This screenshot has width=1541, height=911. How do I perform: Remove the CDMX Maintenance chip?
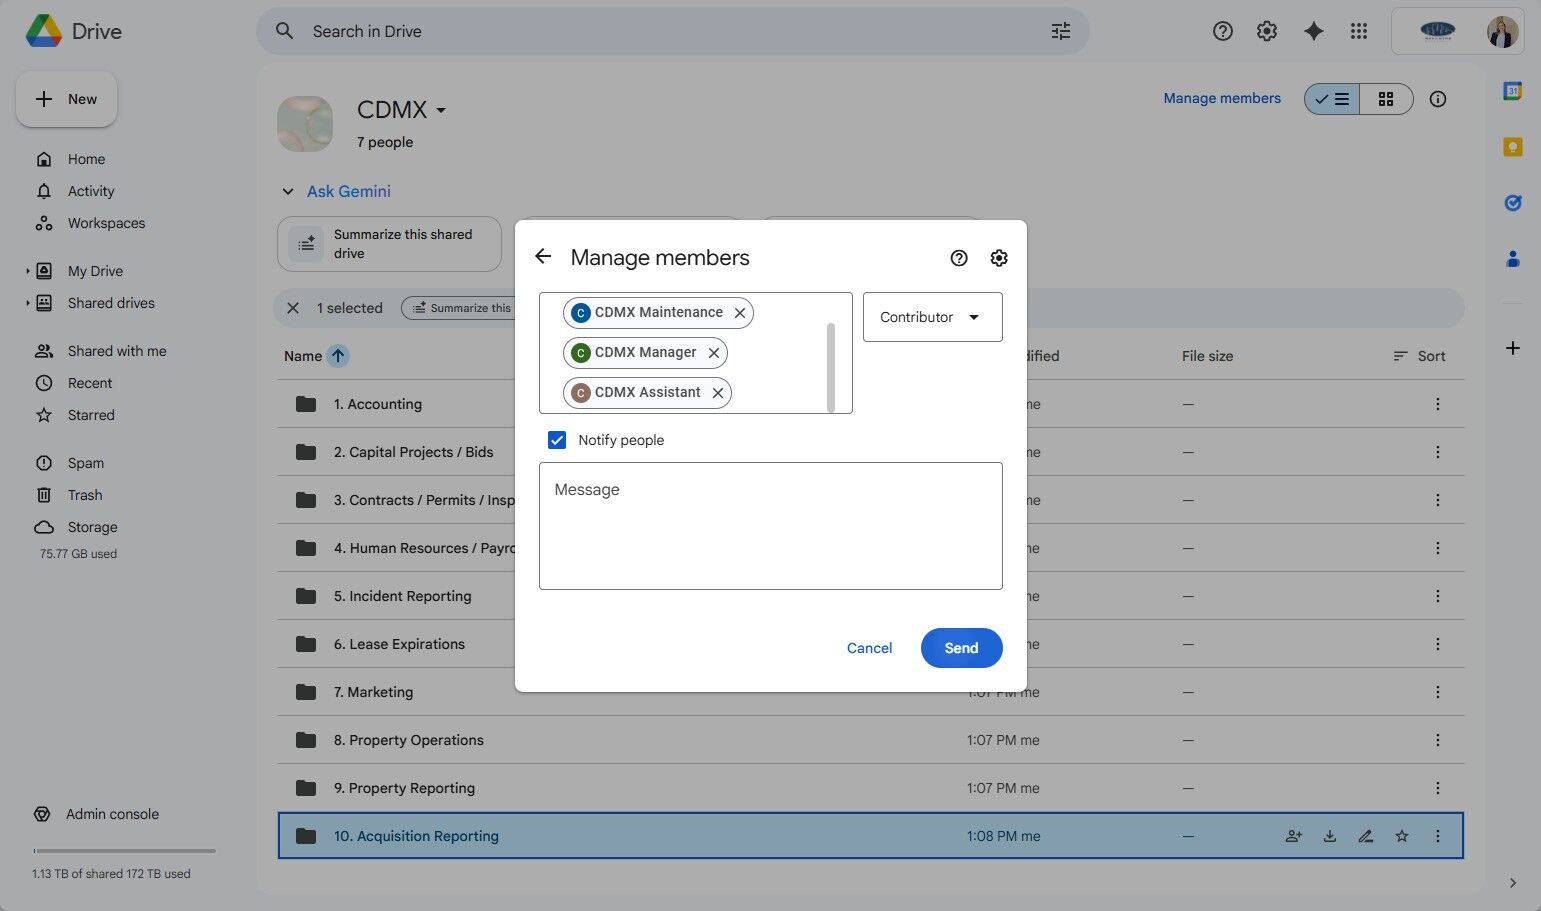coord(740,313)
